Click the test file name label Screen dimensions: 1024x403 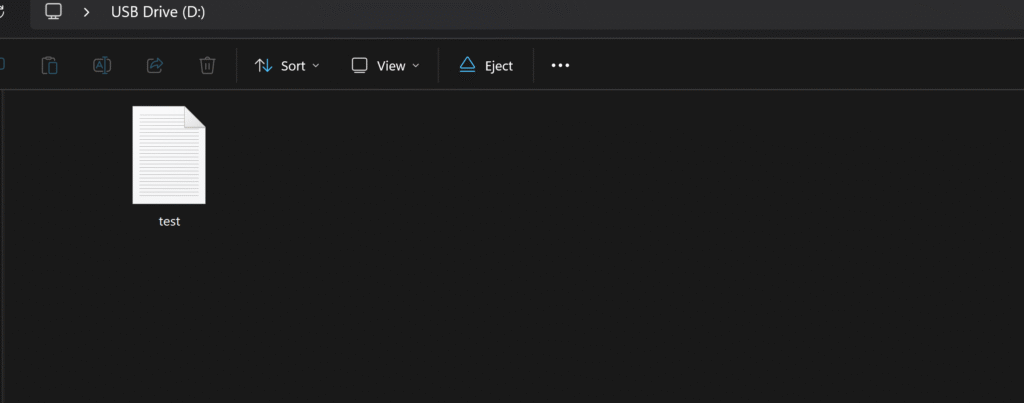[x=169, y=221]
